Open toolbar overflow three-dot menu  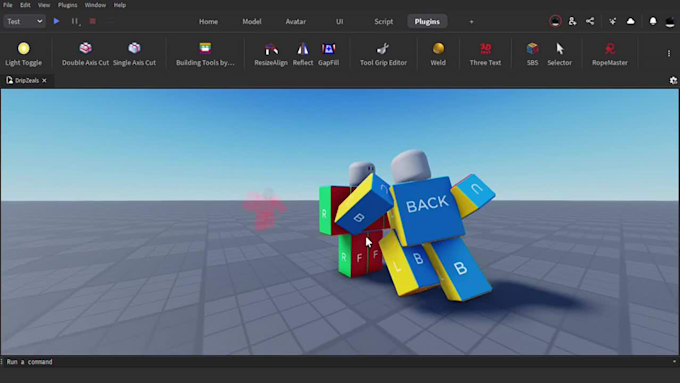coord(669,53)
